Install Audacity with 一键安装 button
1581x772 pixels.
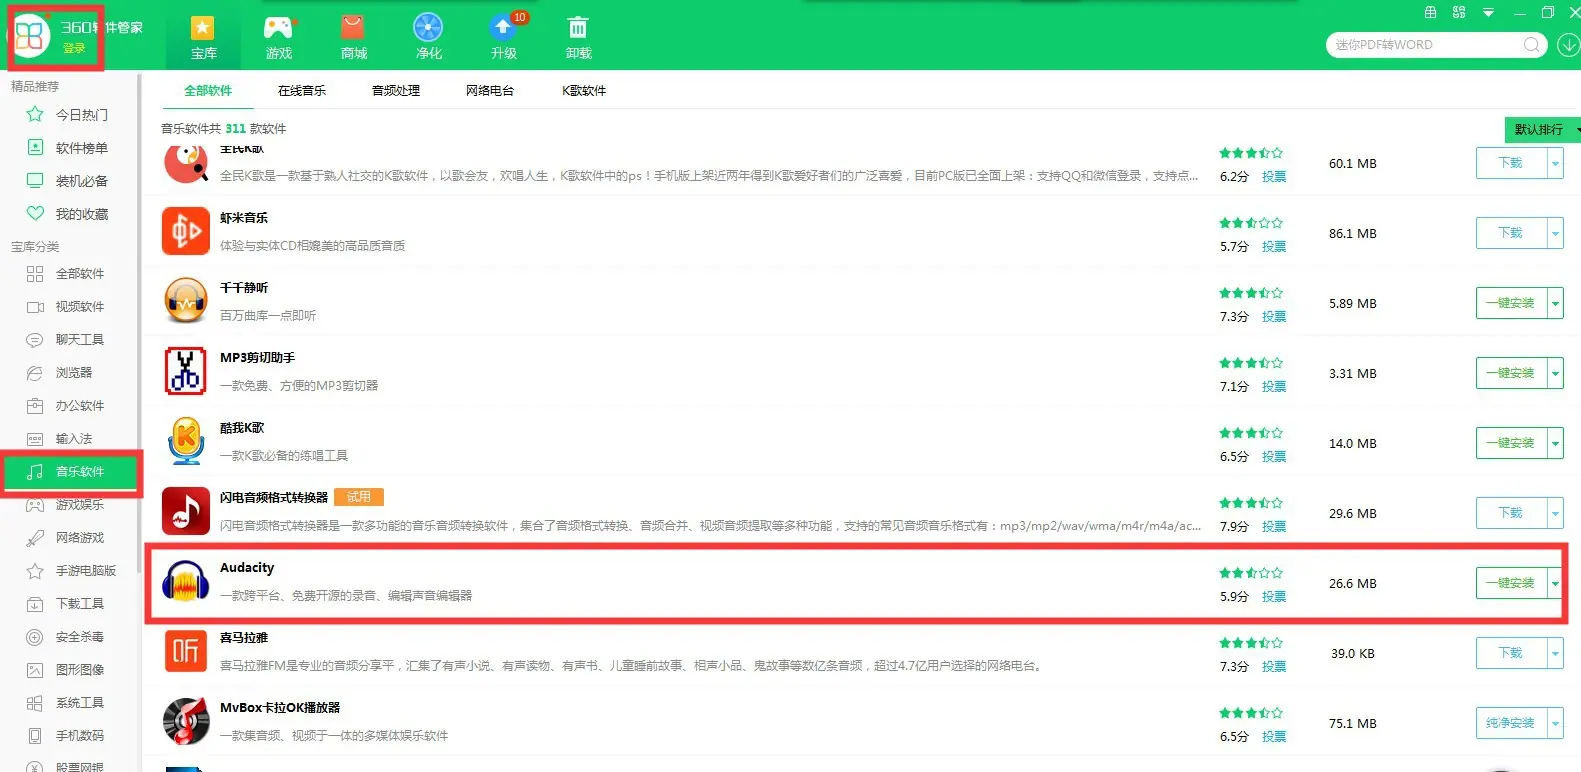(1511, 583)
